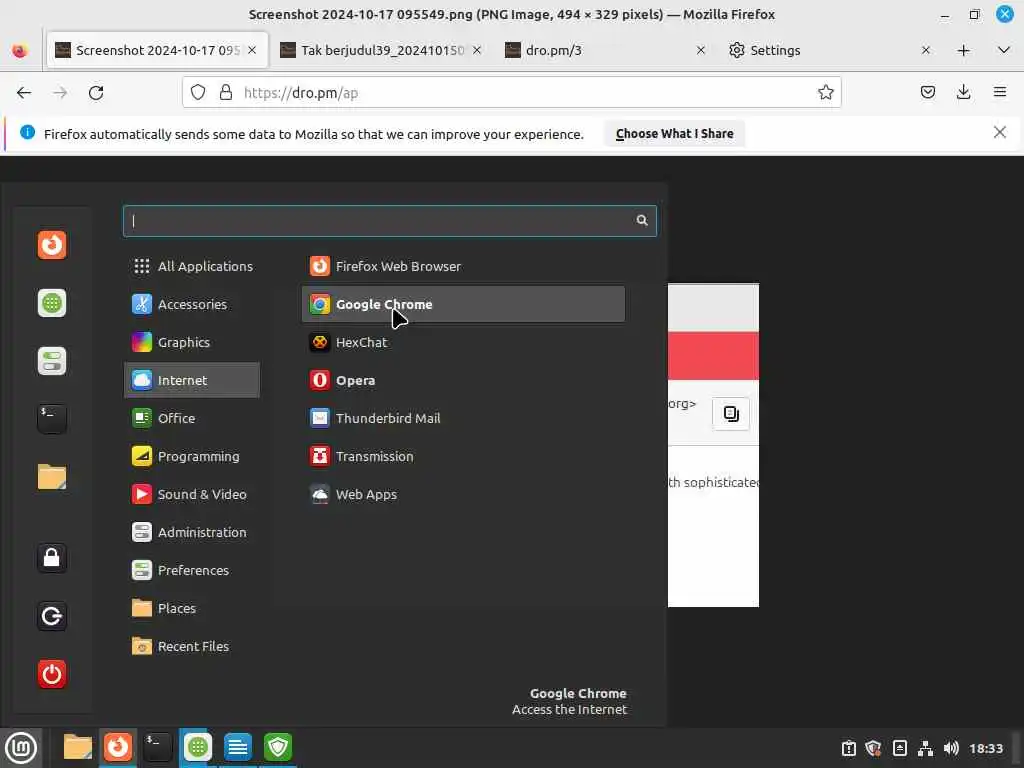Select the Preferences category
1024x768 pixels.
click(x=192, y=570)
